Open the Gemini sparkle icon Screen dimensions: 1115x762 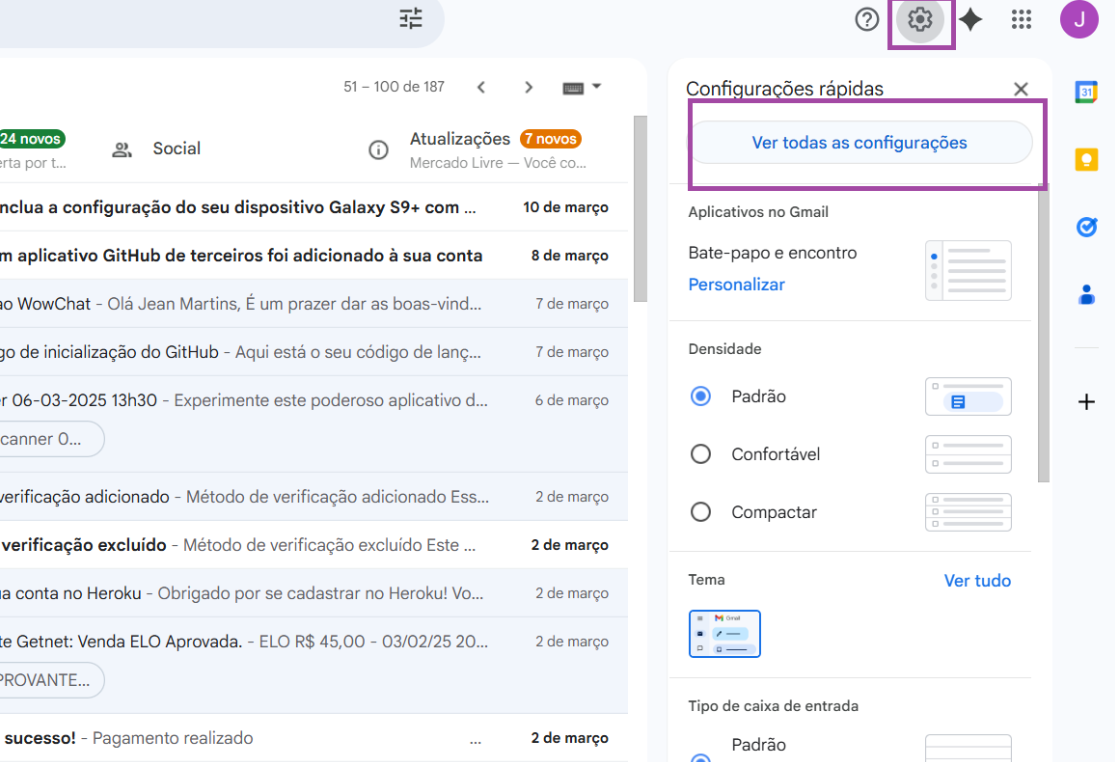click(970, 19)
